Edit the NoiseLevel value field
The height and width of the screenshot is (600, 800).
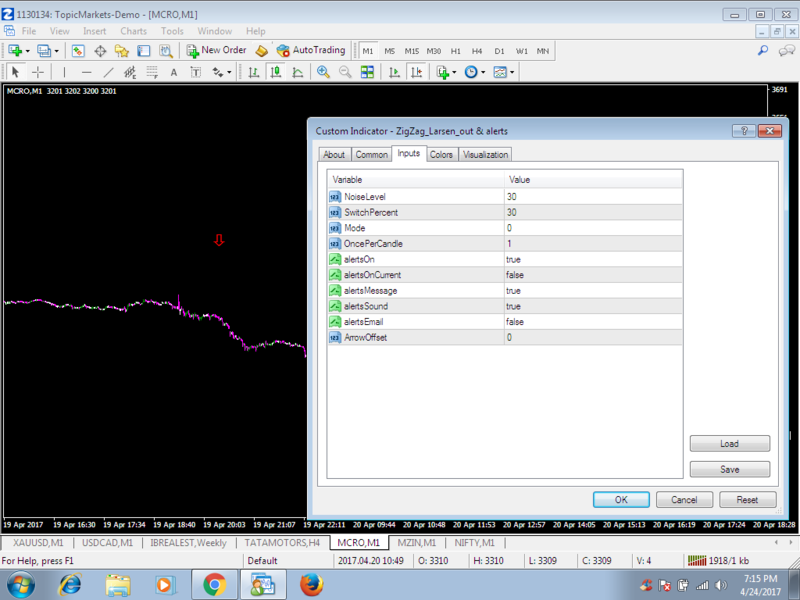point(592,197)
